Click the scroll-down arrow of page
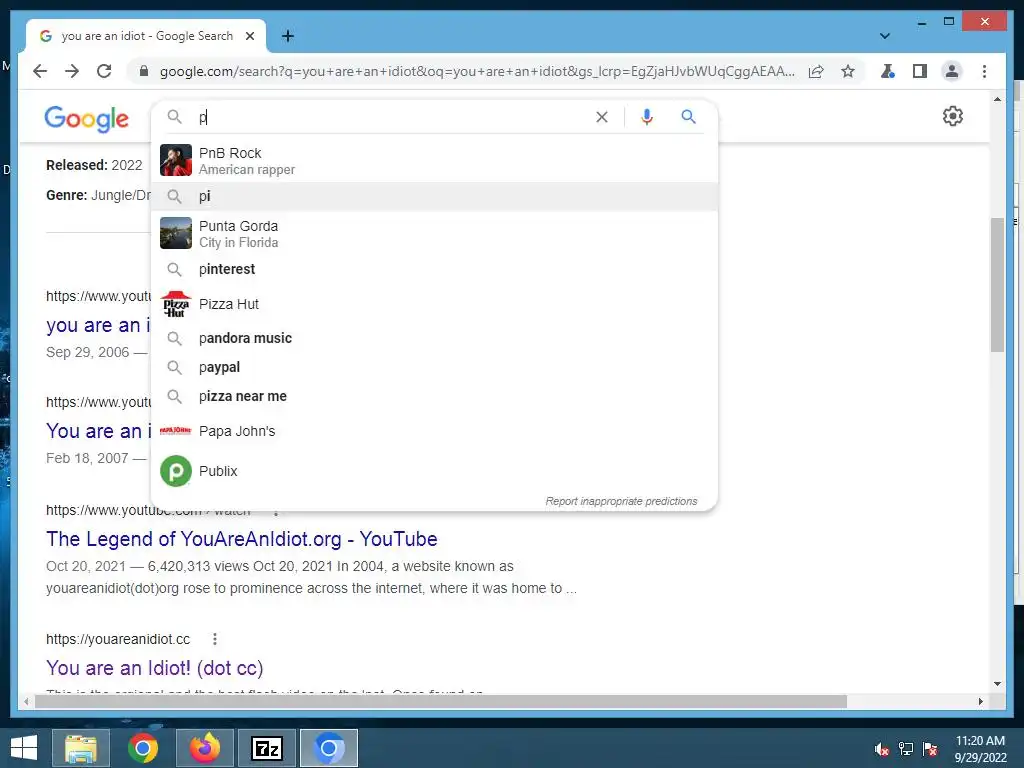The height and width of the screenshot is (768, 1024). coord(997,684)
